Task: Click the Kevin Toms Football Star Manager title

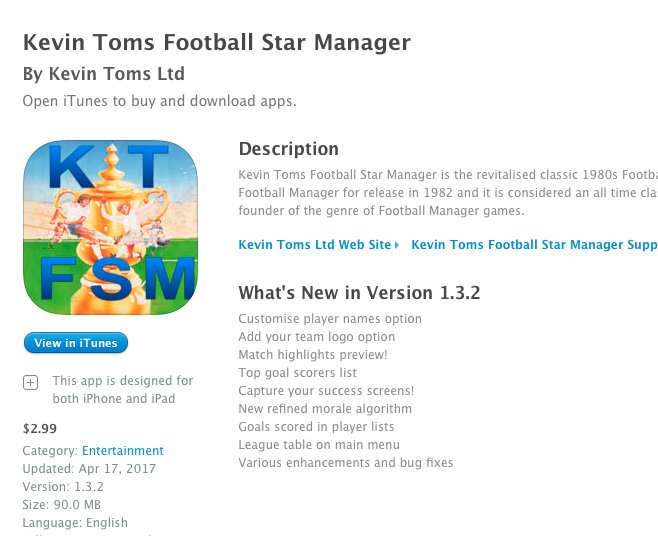Action: click(x=217, y=42)
